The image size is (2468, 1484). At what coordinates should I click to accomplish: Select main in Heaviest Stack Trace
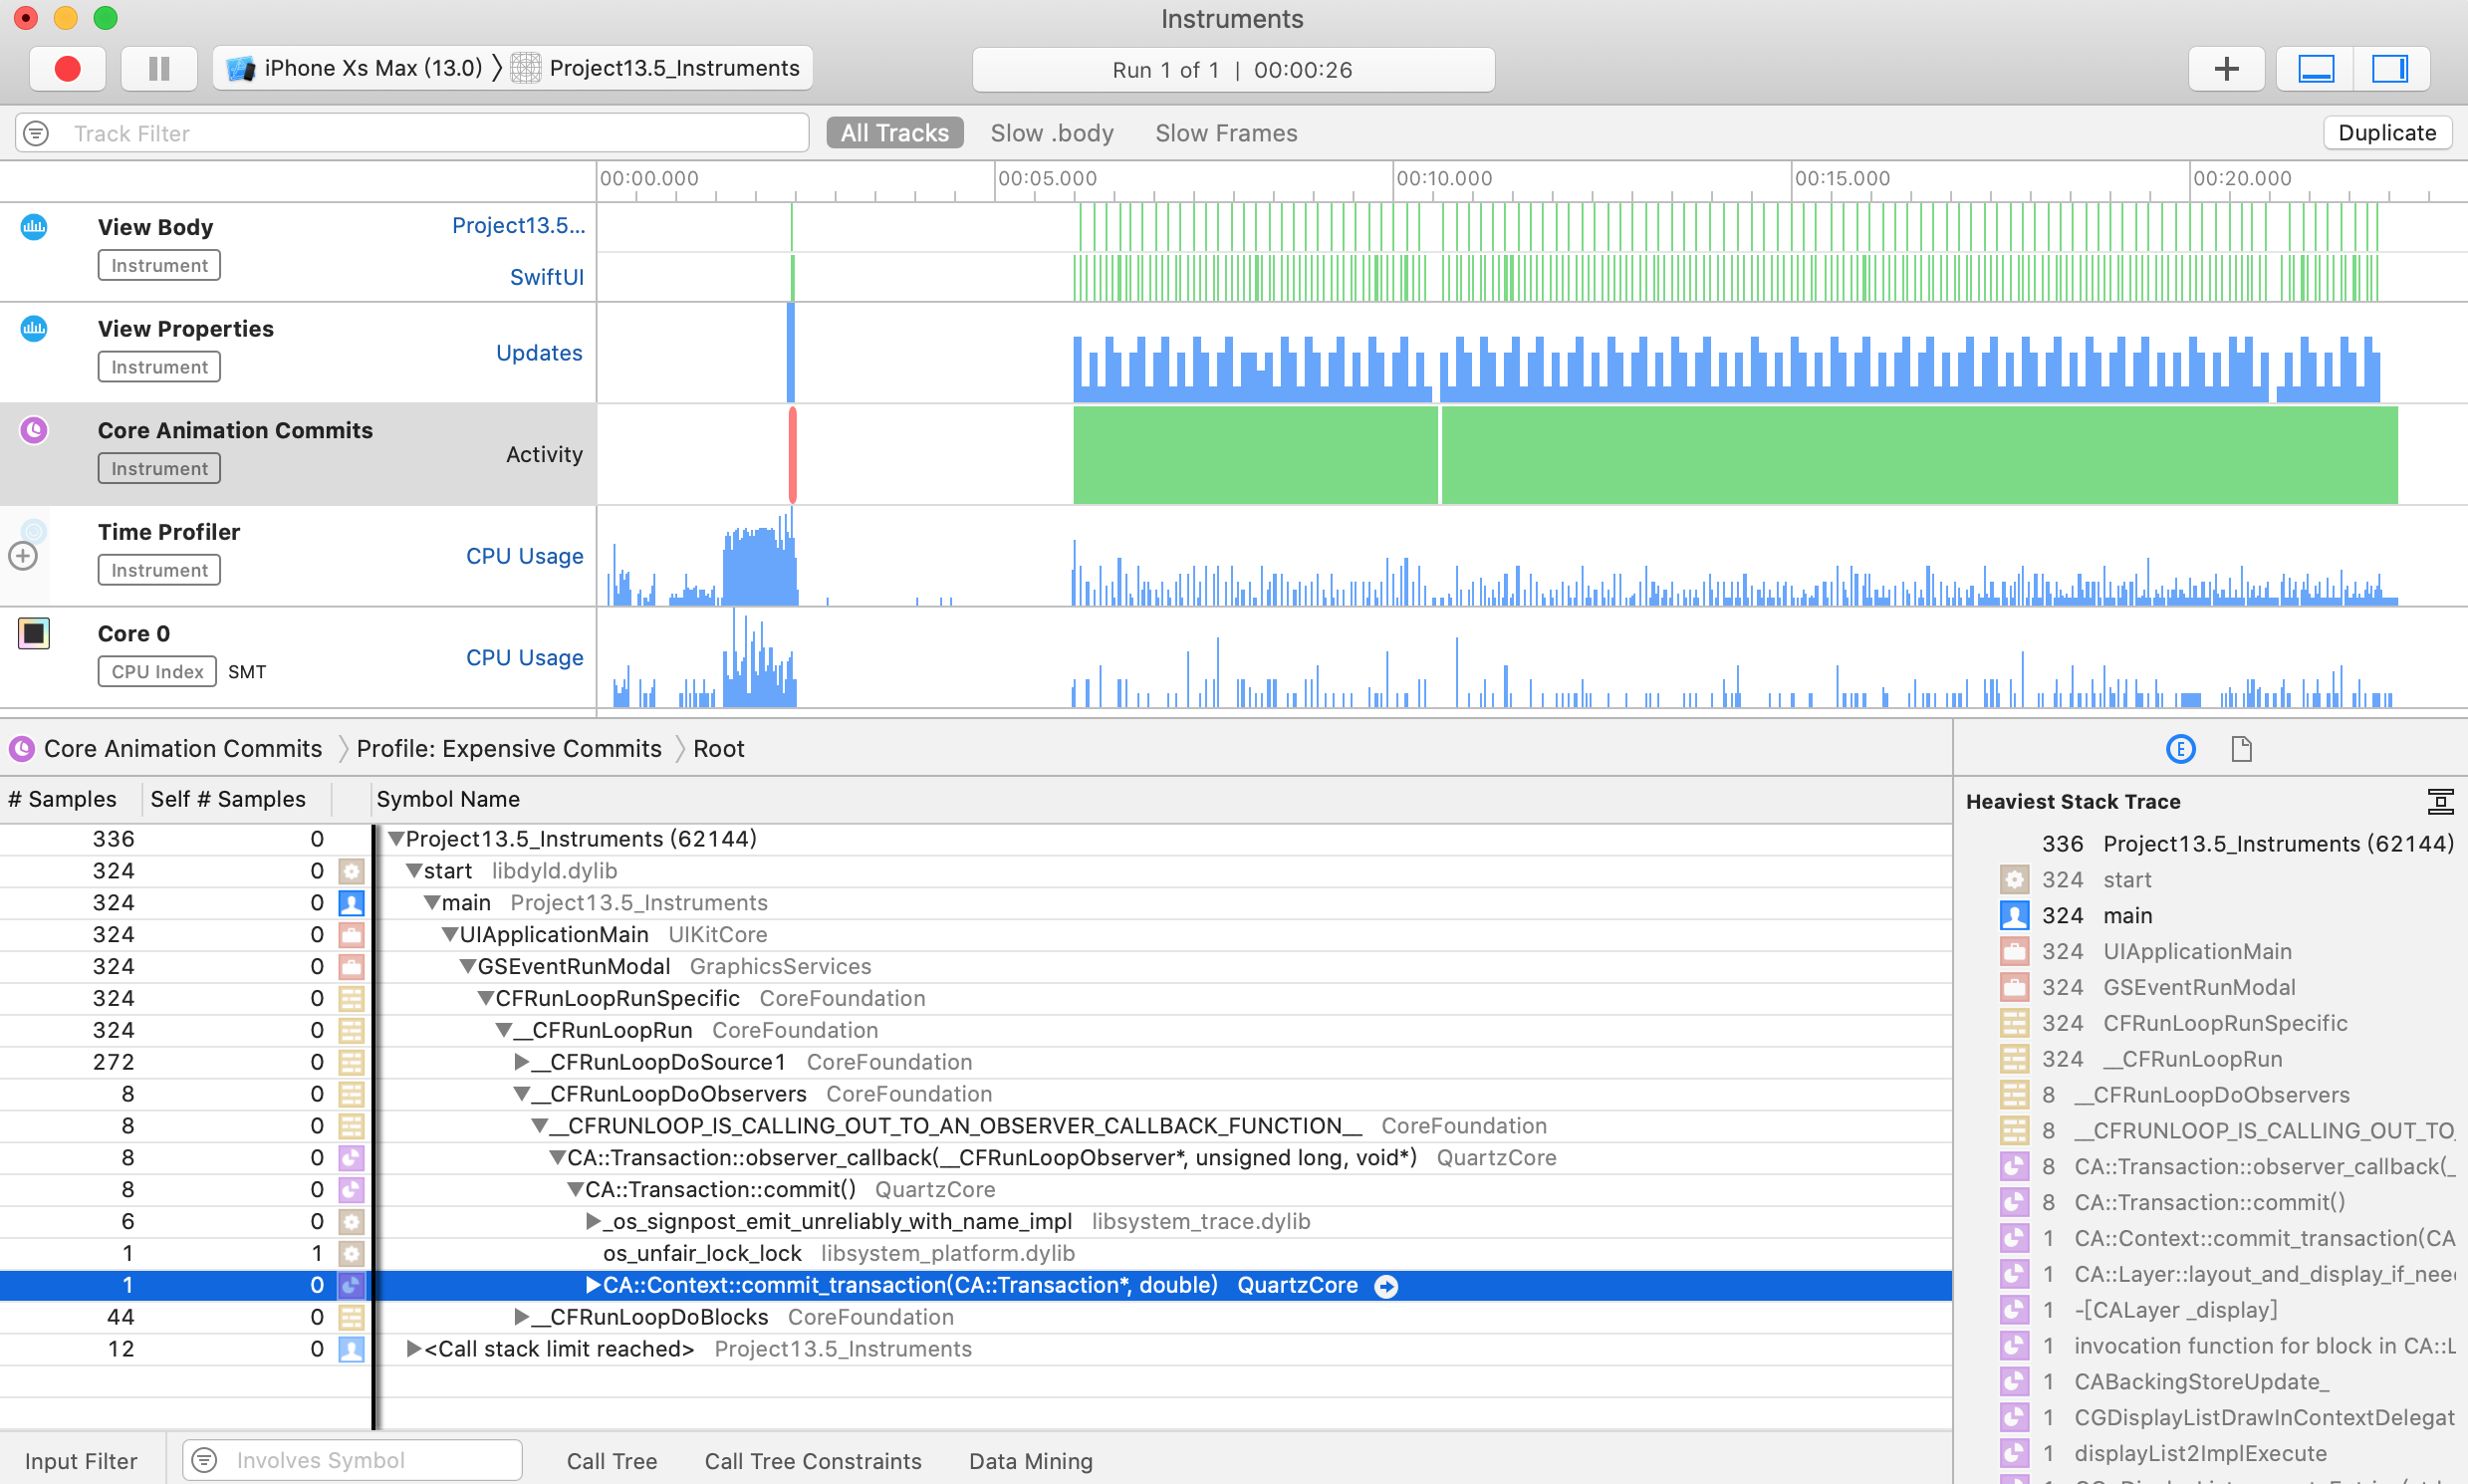(x=2127, y=916)
